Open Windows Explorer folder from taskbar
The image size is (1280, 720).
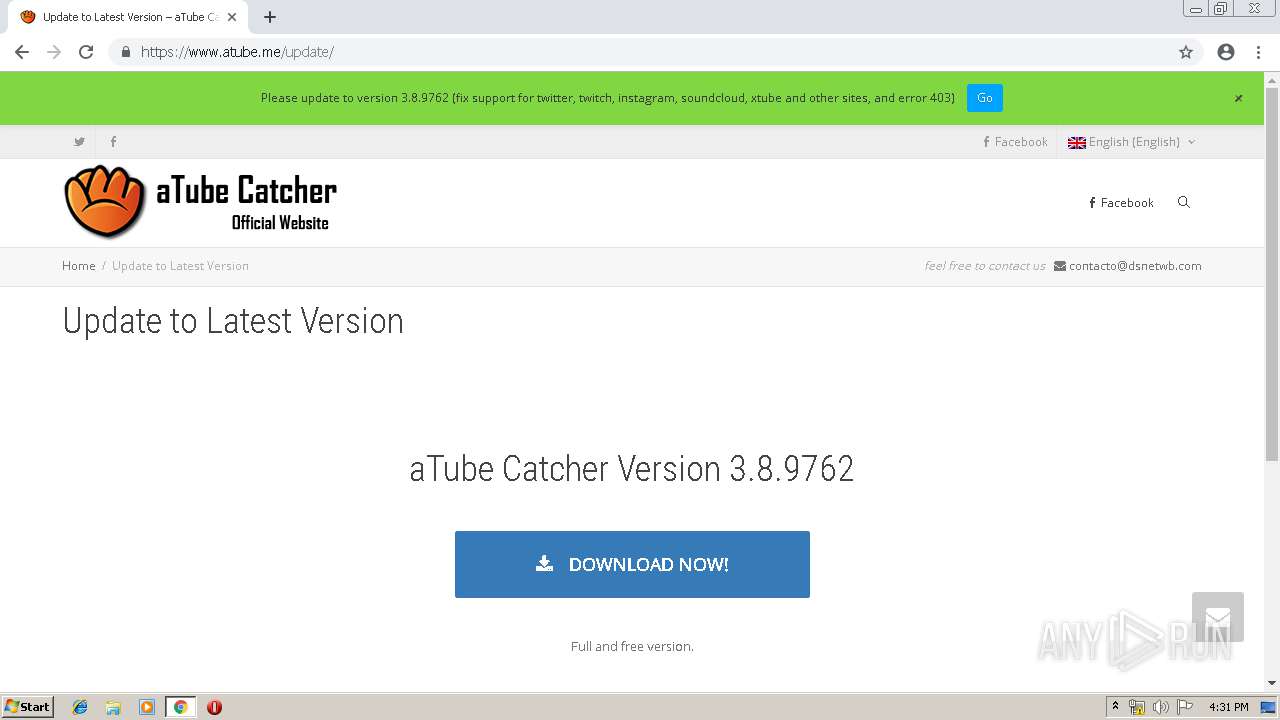113,707
